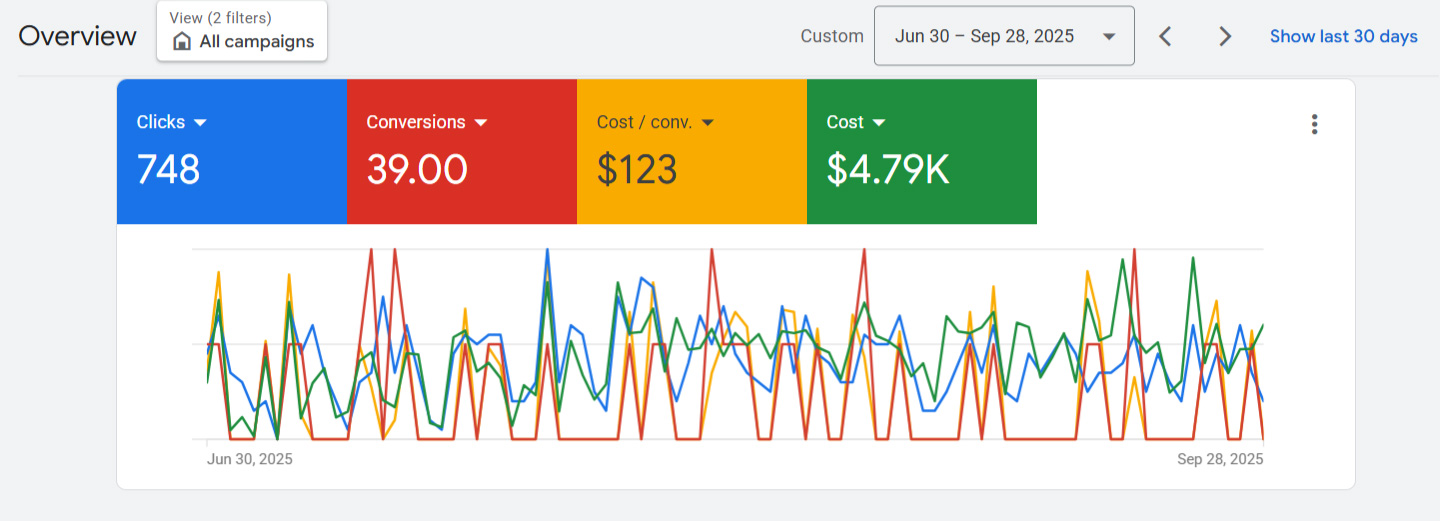Select the red 39.00 conversions value
Screen dimensions: 1440x521
point(416,169)
